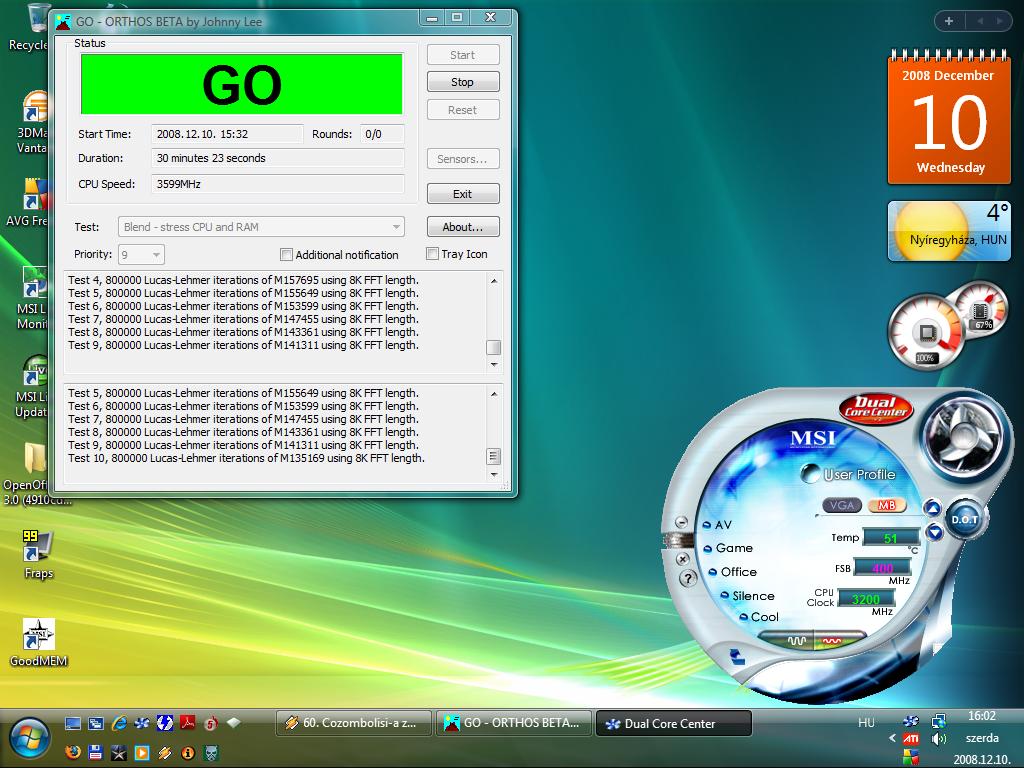Show hidden tray icons chevron
Image resolution: width=1024 pixels, height=768 pixels.
[892, 739]
